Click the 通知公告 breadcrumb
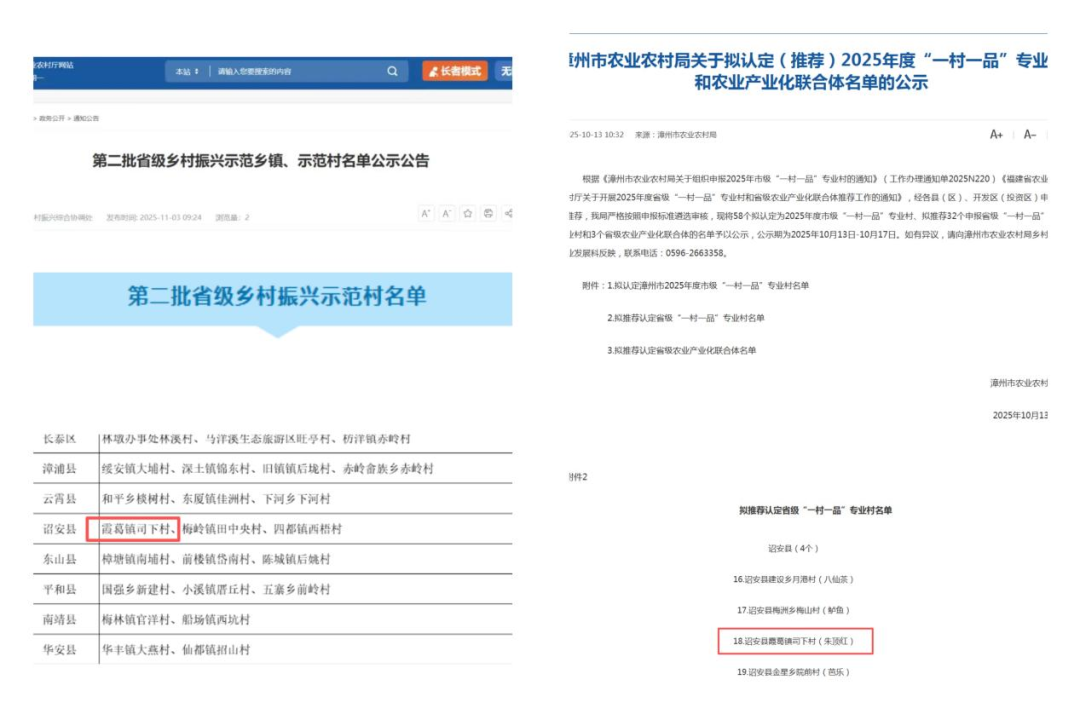Screen dimensions: 1080x720 86,119
